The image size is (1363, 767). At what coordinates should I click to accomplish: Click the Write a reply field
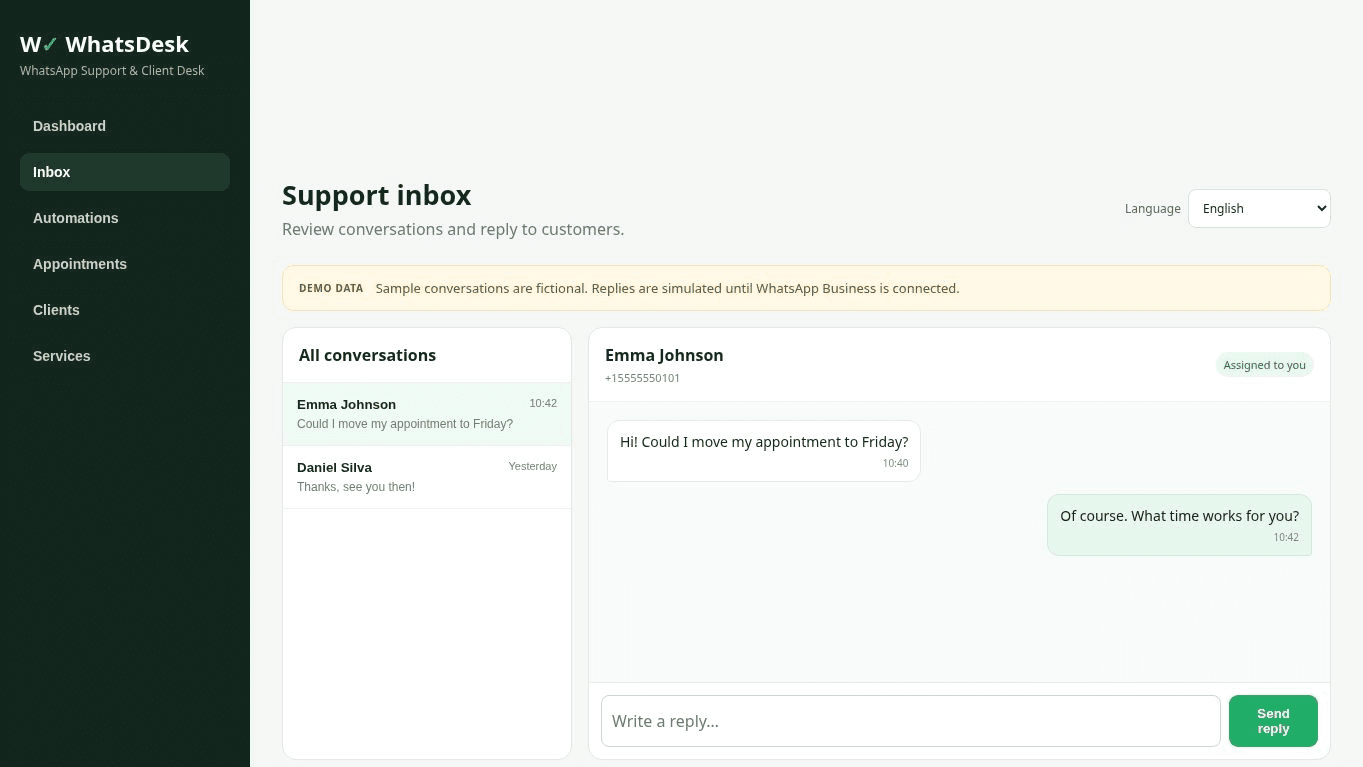point(910,721)
